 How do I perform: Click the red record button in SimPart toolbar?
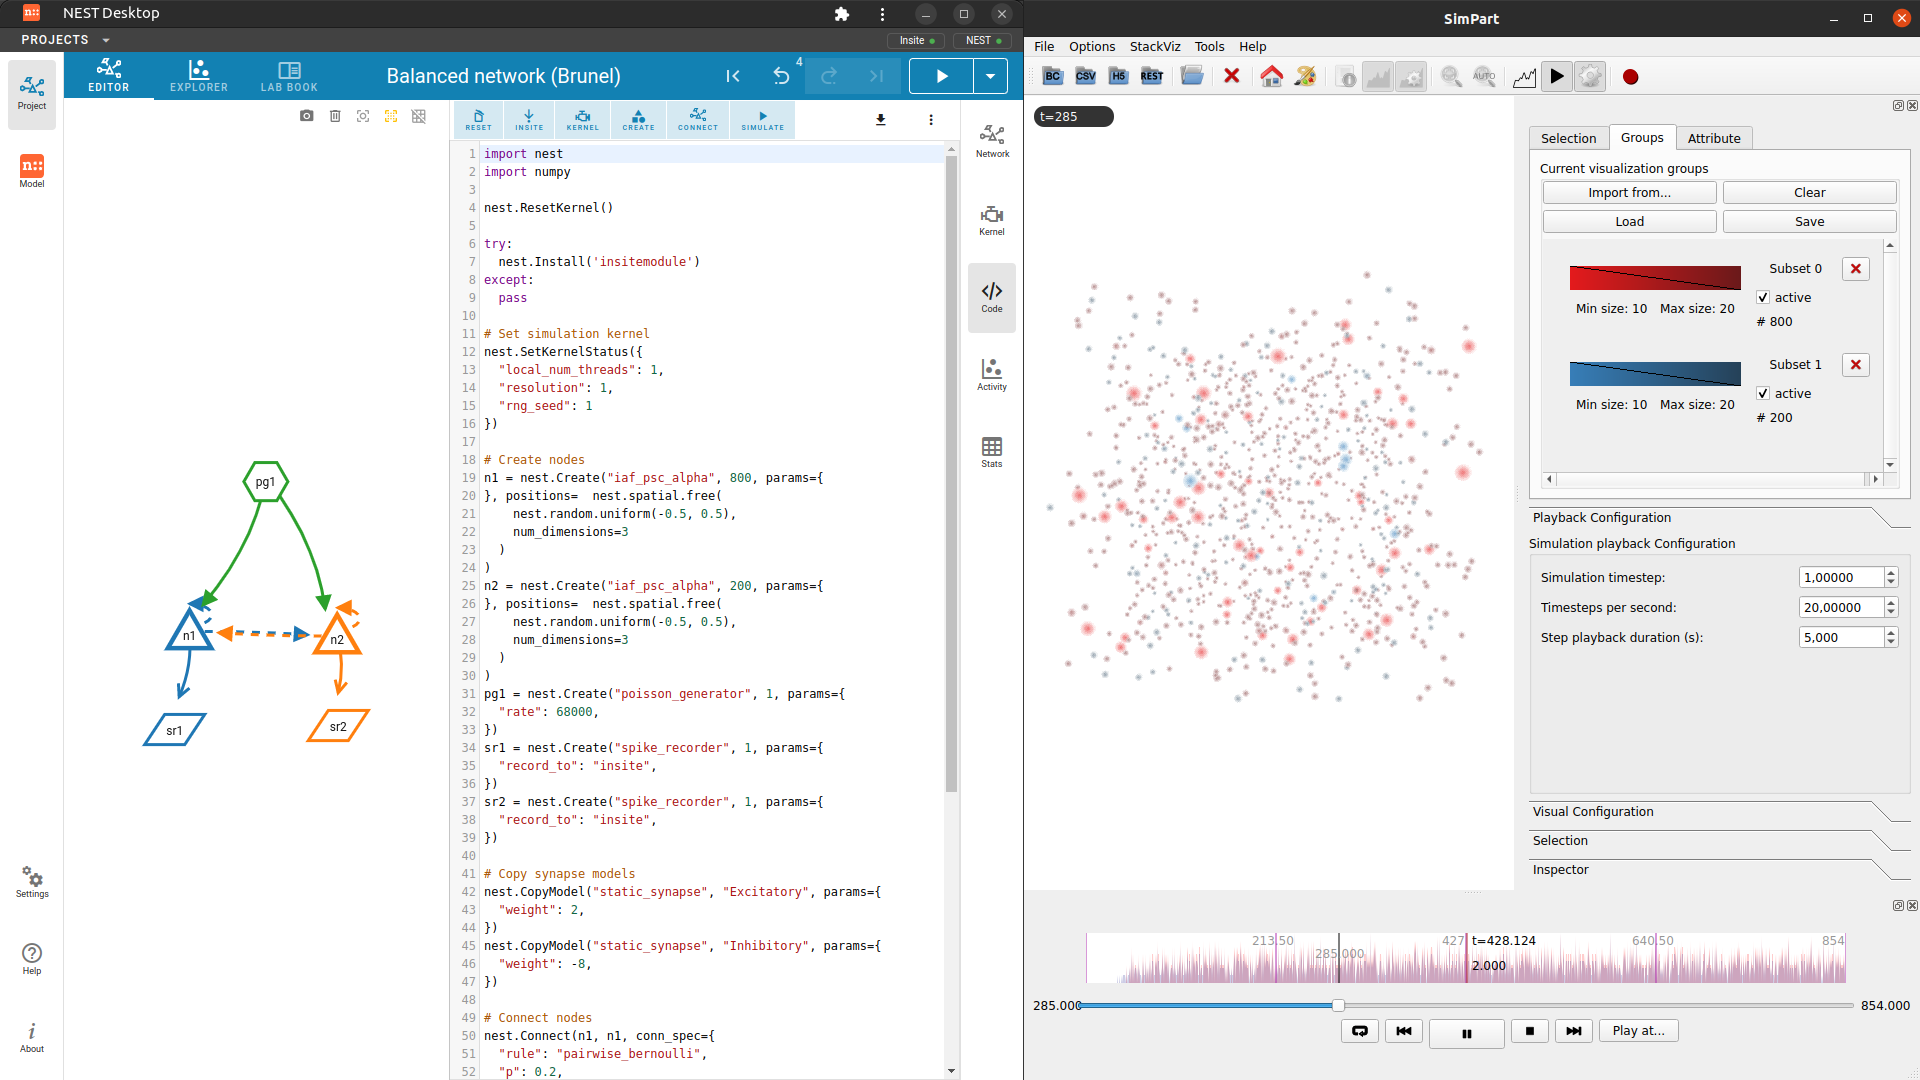point(1630,77)
